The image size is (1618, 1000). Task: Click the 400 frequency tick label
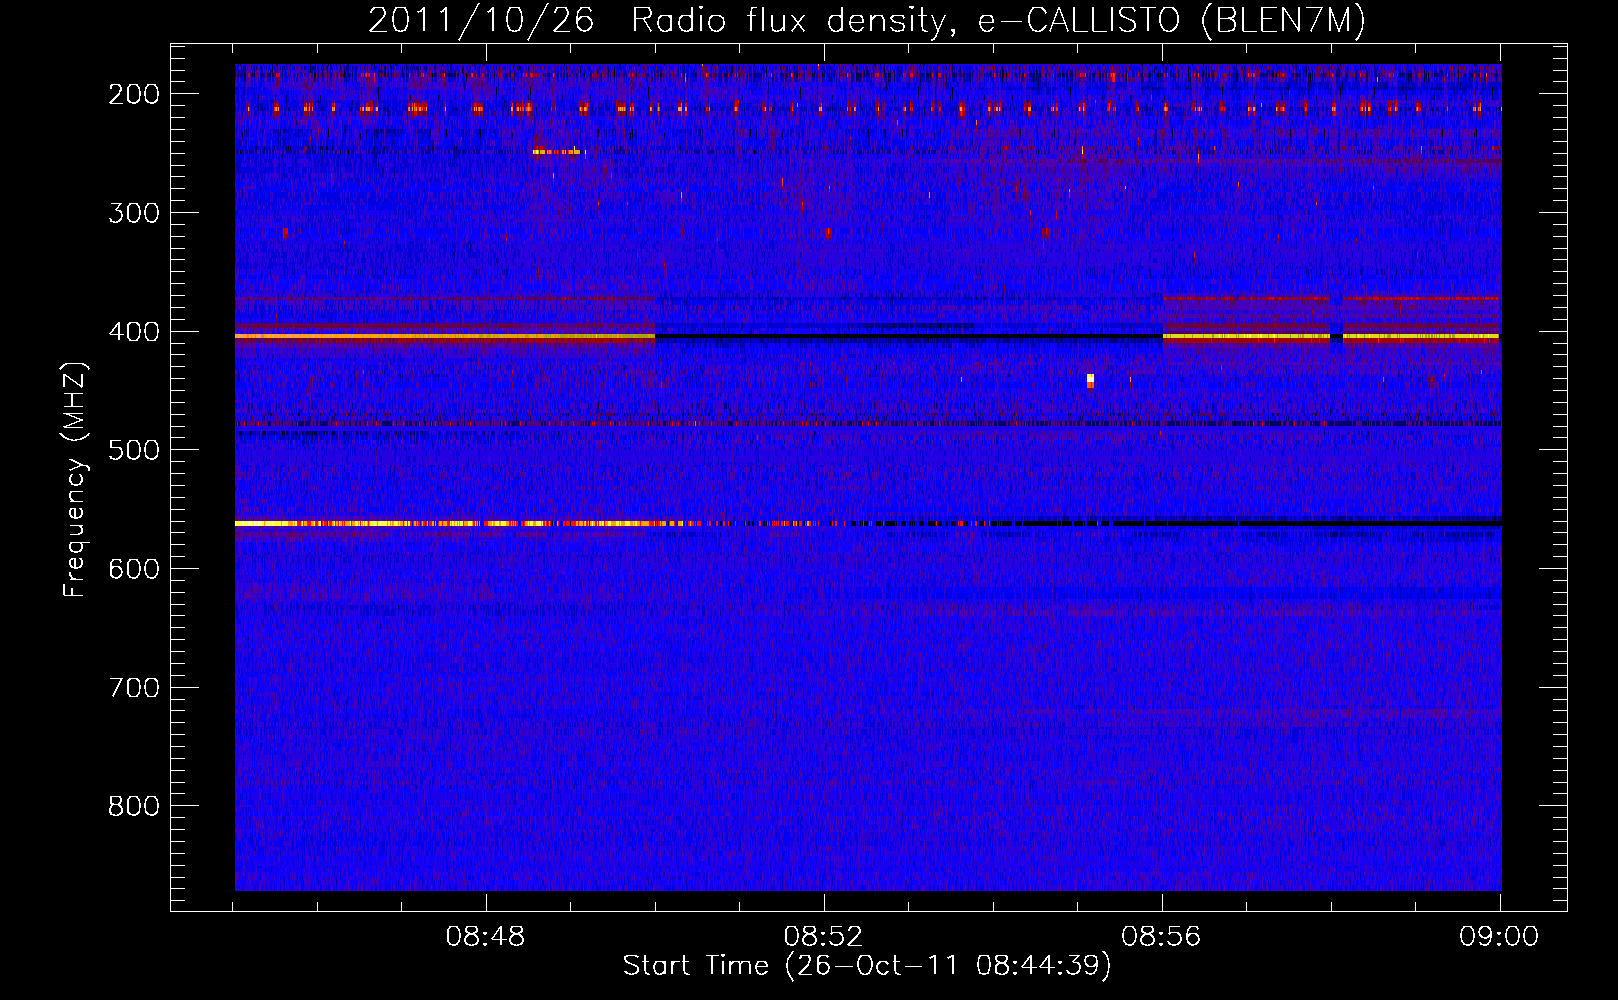pos(134,332)
